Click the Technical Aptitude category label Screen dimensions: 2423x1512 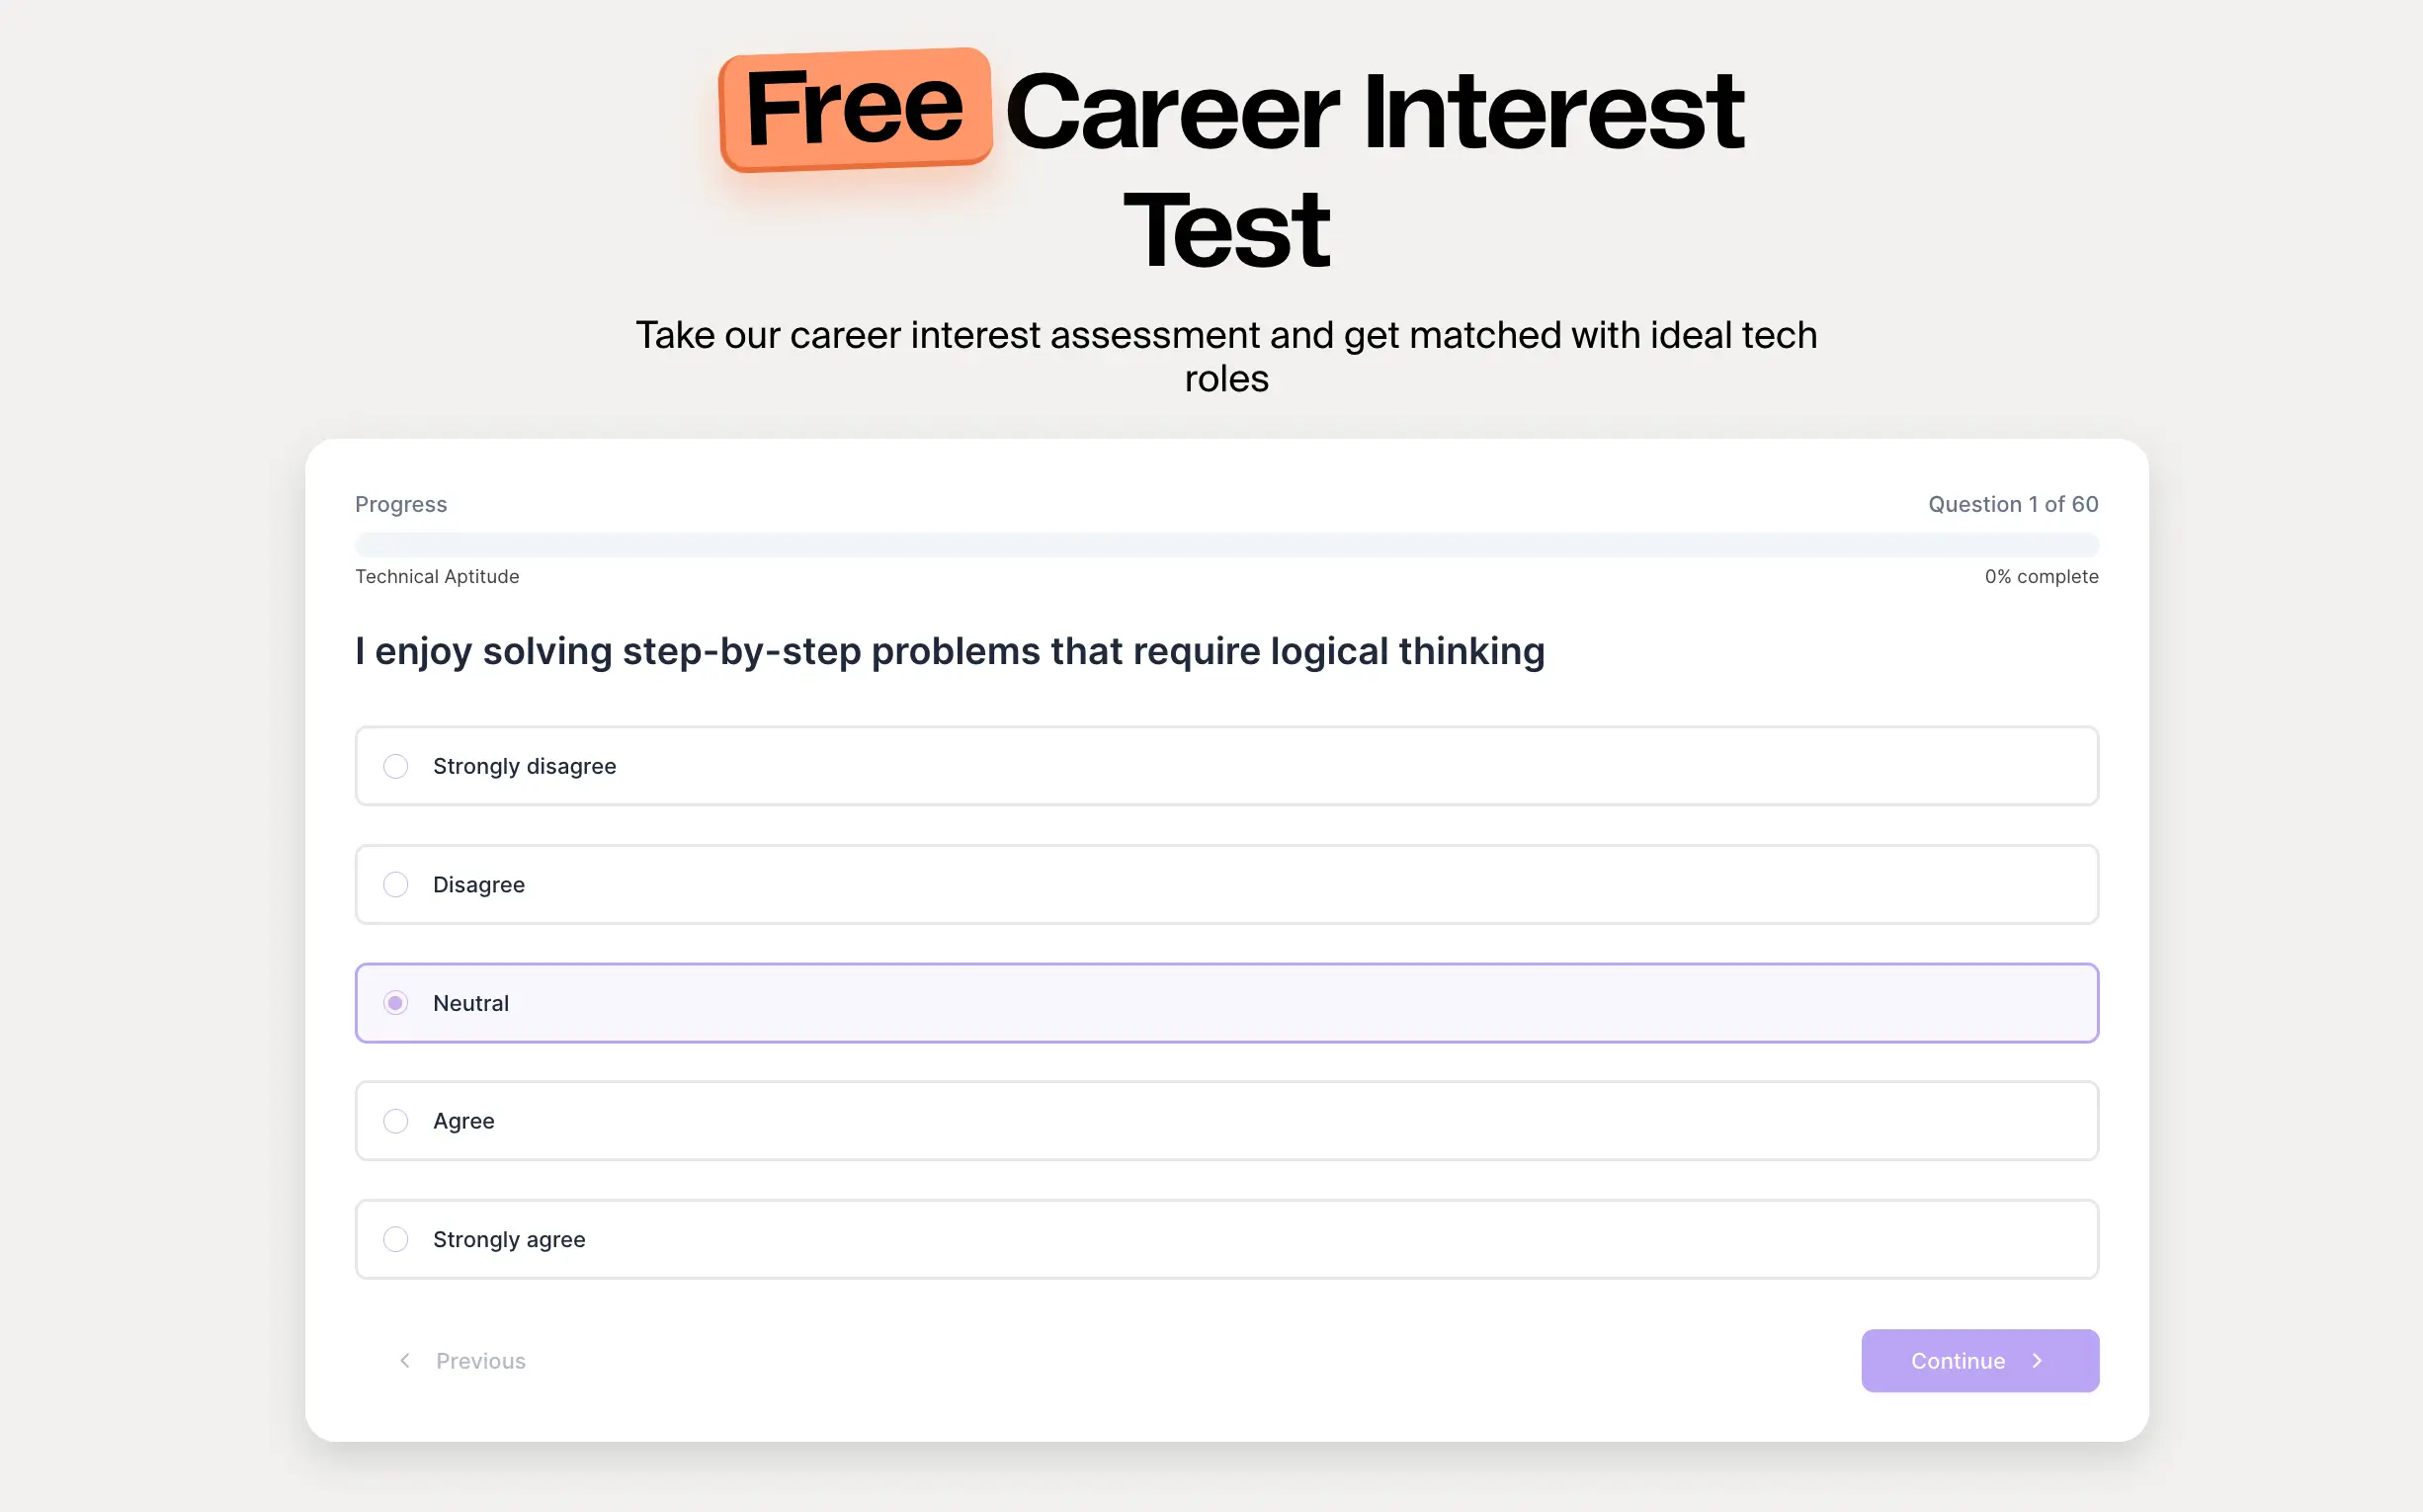[437, 577]
